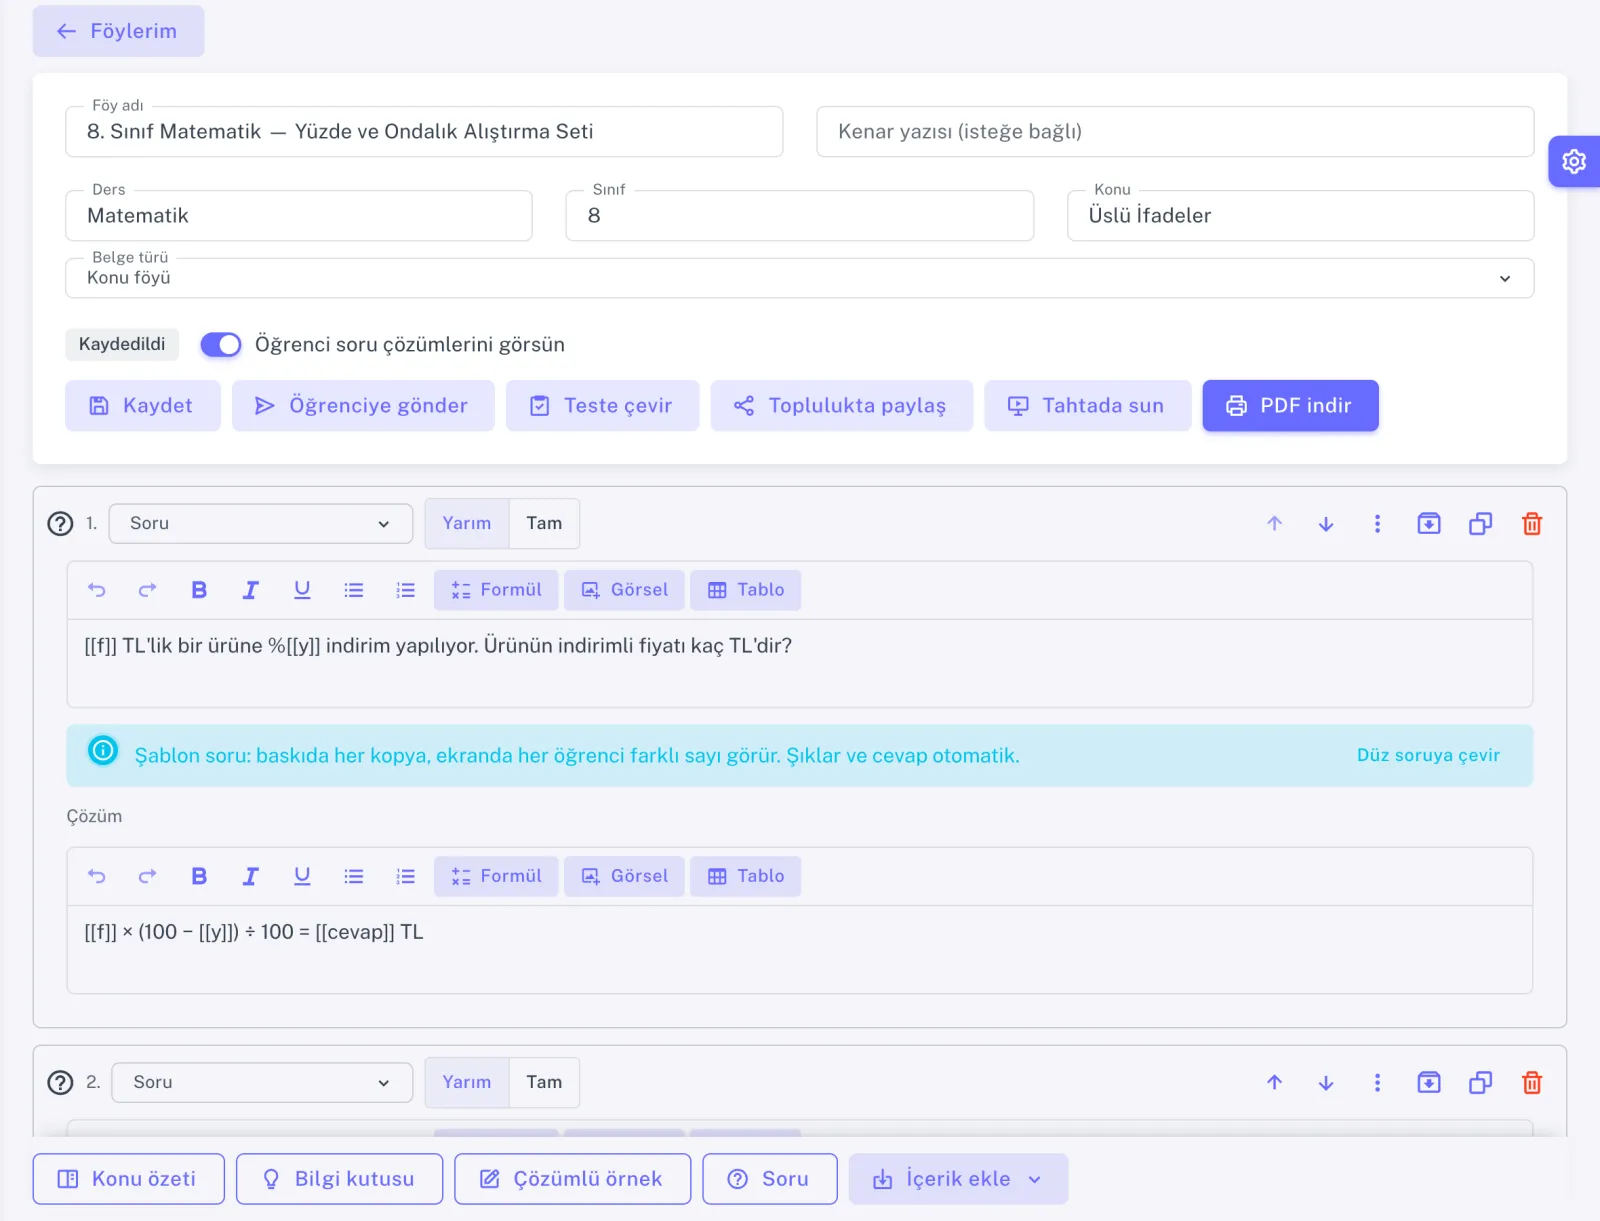
Task: Insert bullet list in question 1 editor
Action: pyautogui.click(x=354, y=590)
